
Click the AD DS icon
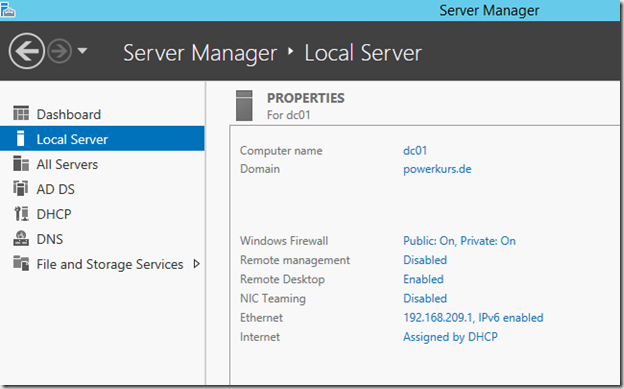point(21,188)
